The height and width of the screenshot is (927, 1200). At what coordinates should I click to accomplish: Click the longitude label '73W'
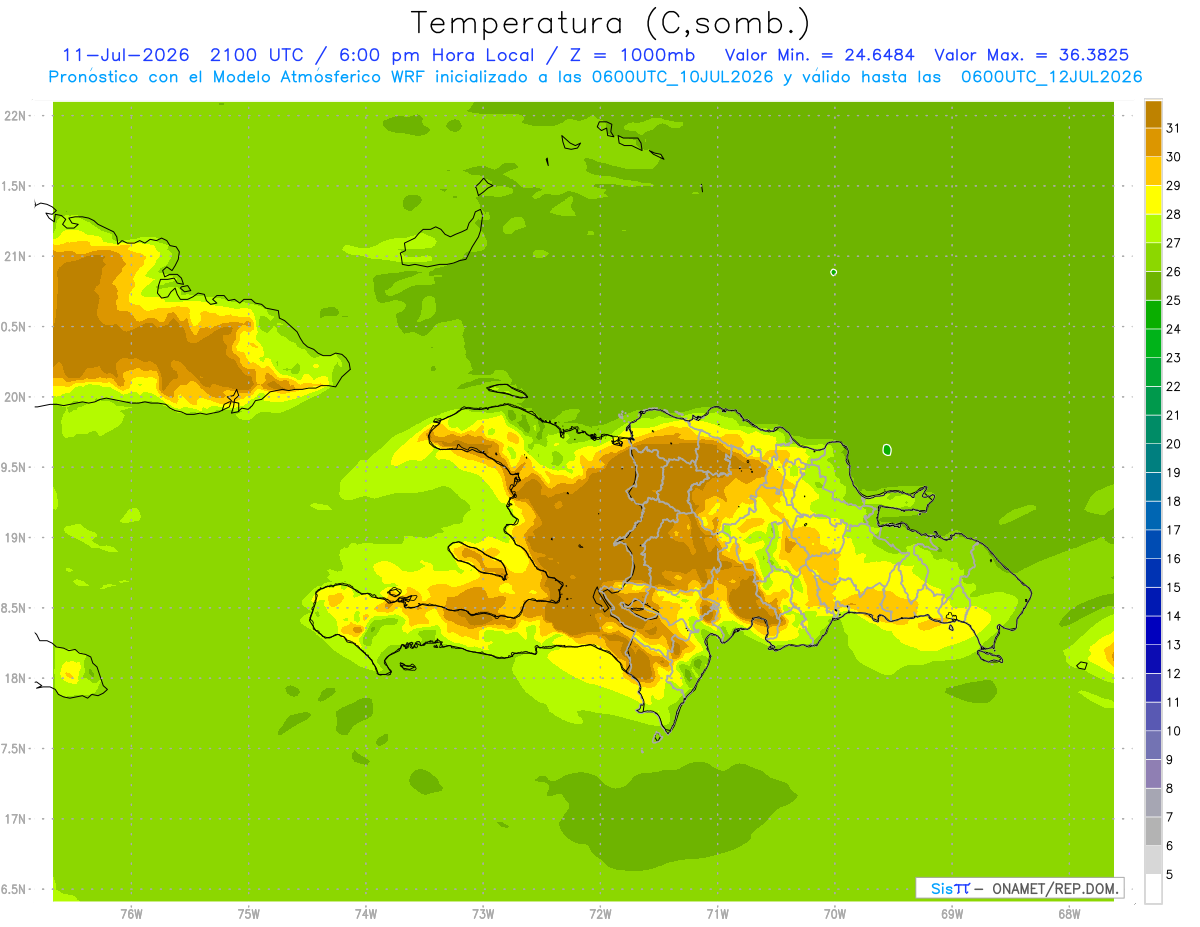[483, 914]
